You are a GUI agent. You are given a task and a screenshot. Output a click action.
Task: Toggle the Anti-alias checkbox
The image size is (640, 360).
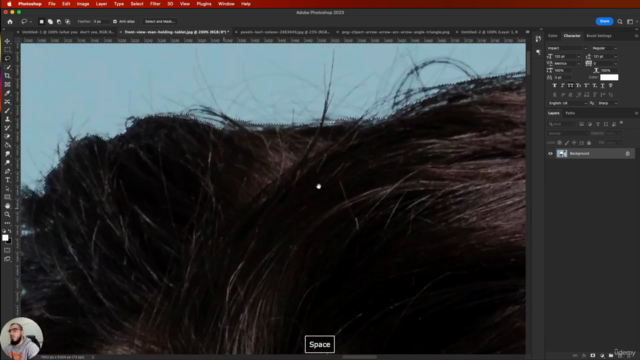click(115, 22)
